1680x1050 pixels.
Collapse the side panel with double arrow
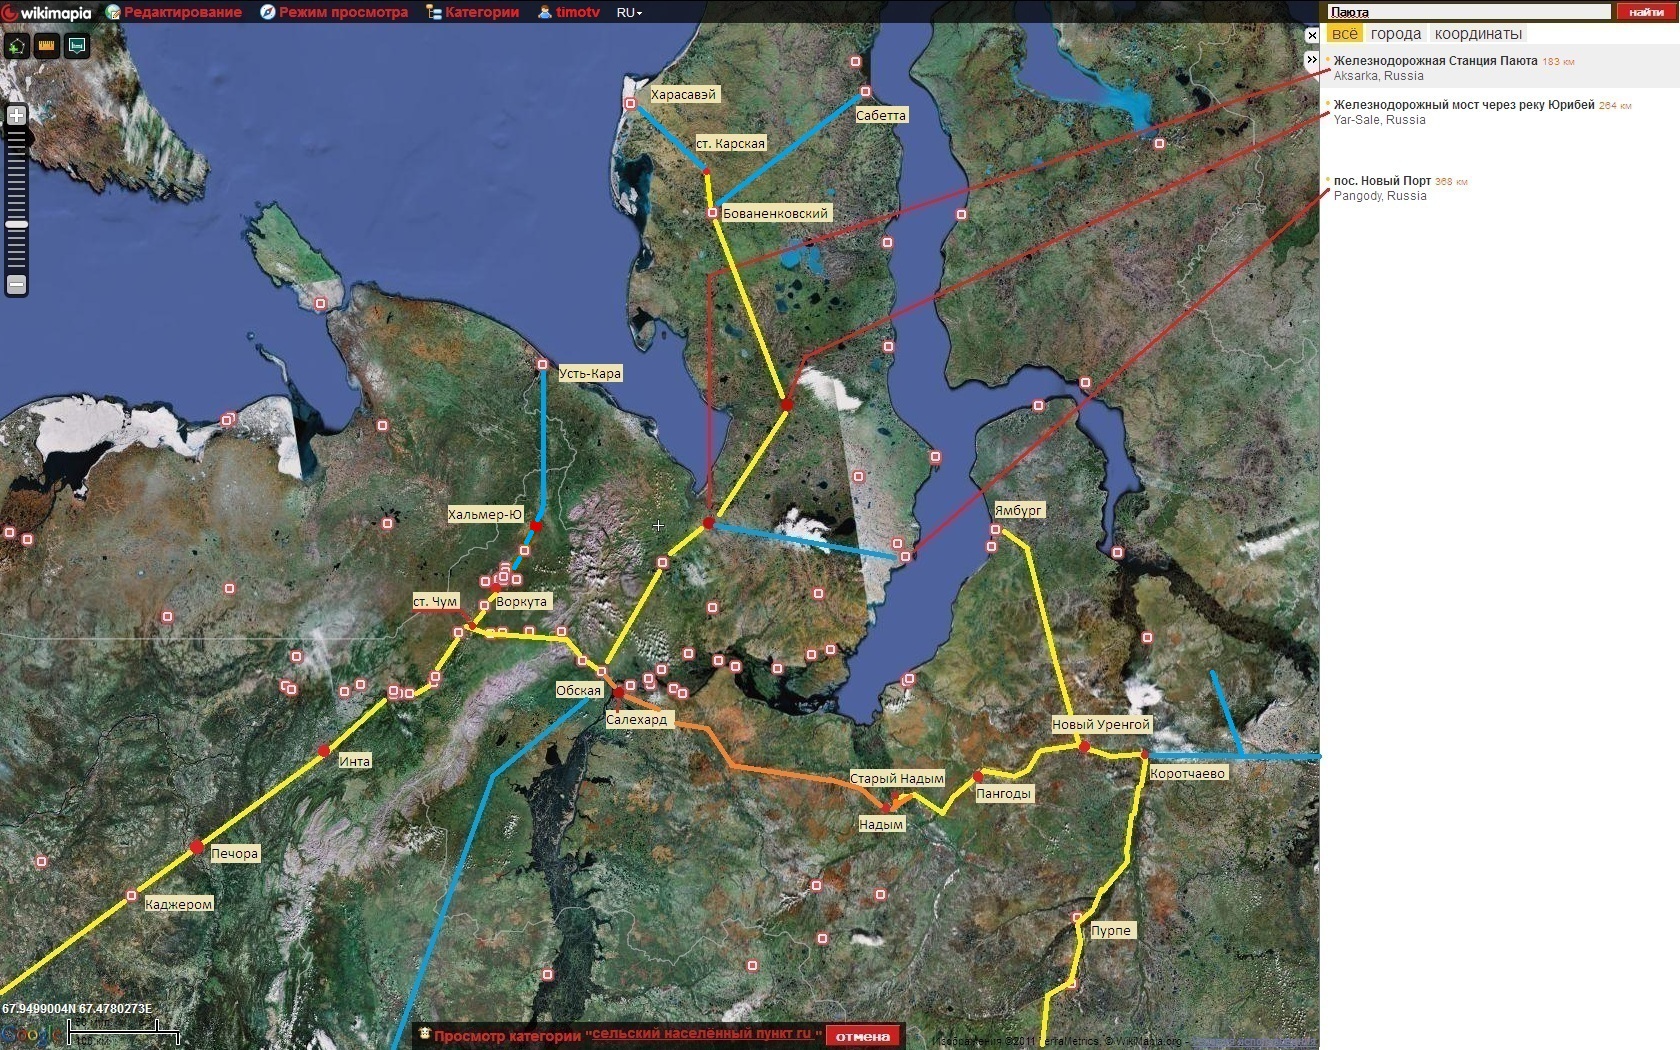[1312, 60]
